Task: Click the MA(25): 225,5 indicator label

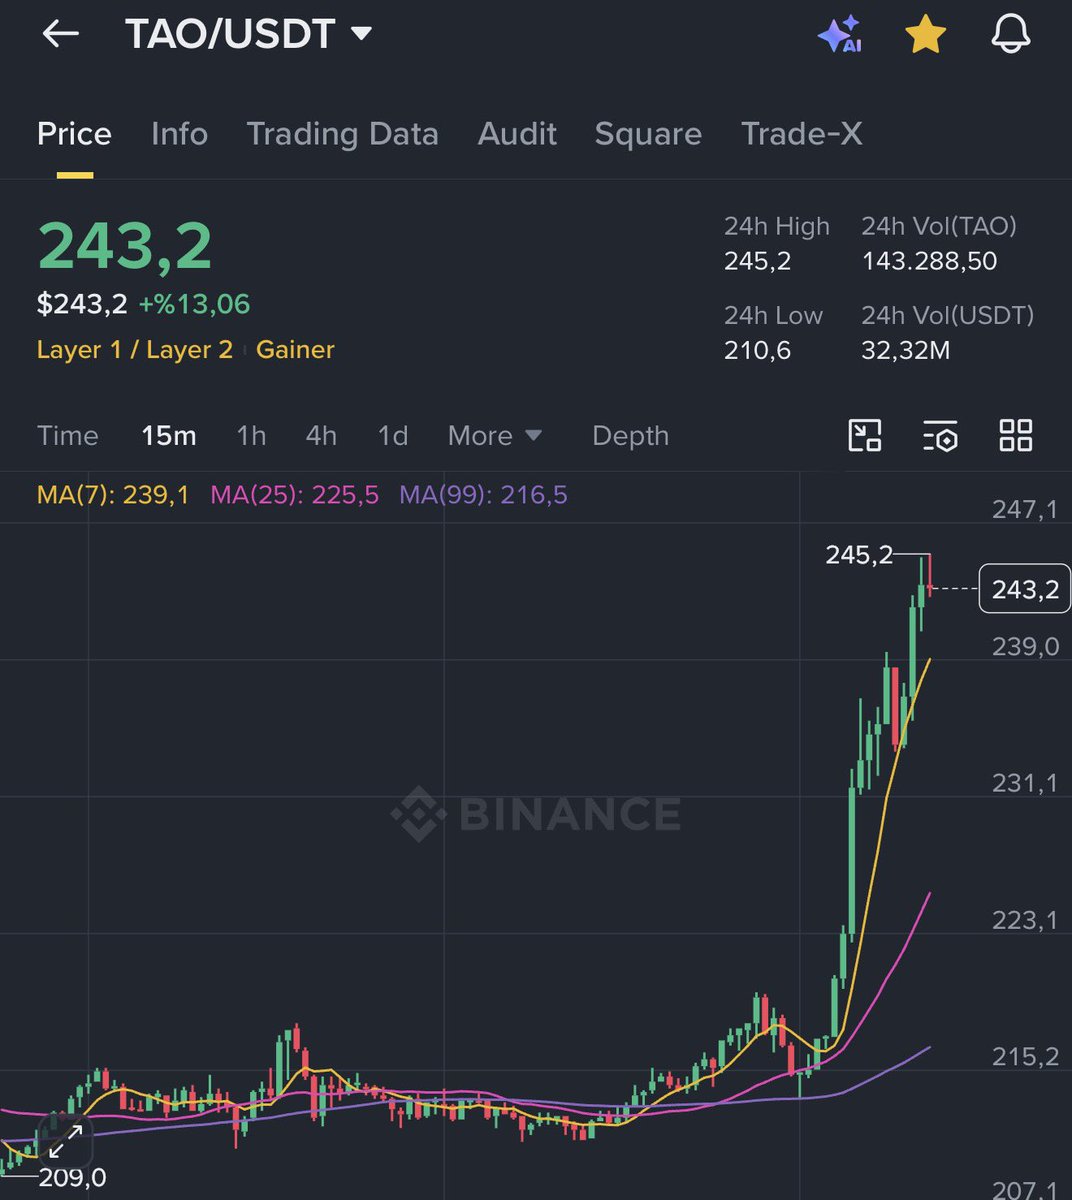Action: [x=294, y=495]
